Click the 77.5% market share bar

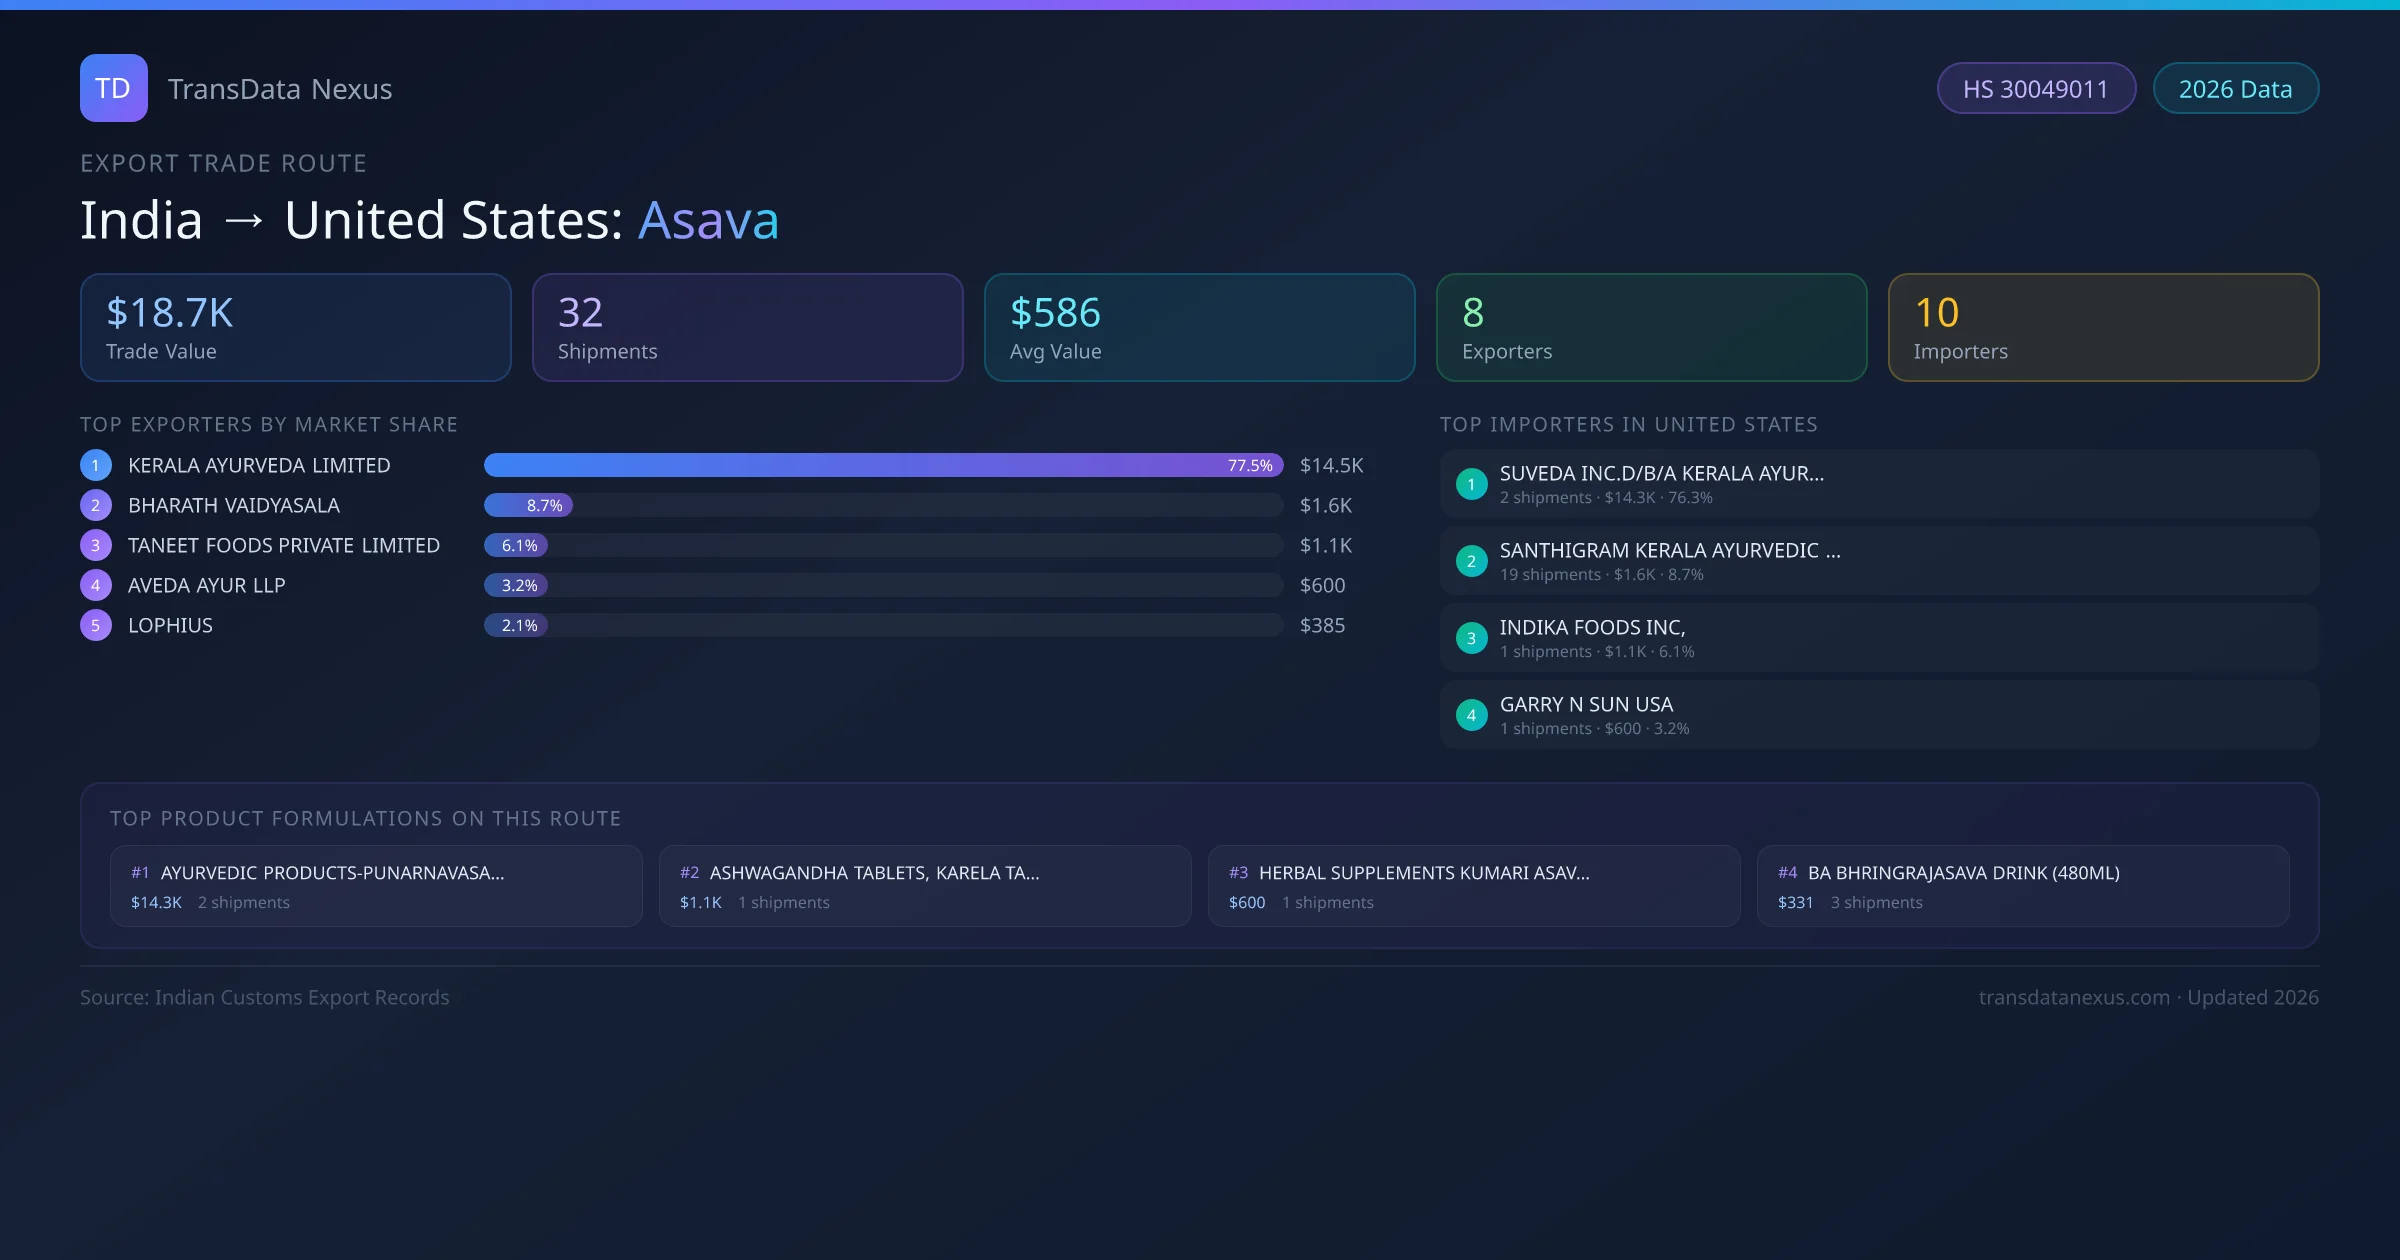882,465
